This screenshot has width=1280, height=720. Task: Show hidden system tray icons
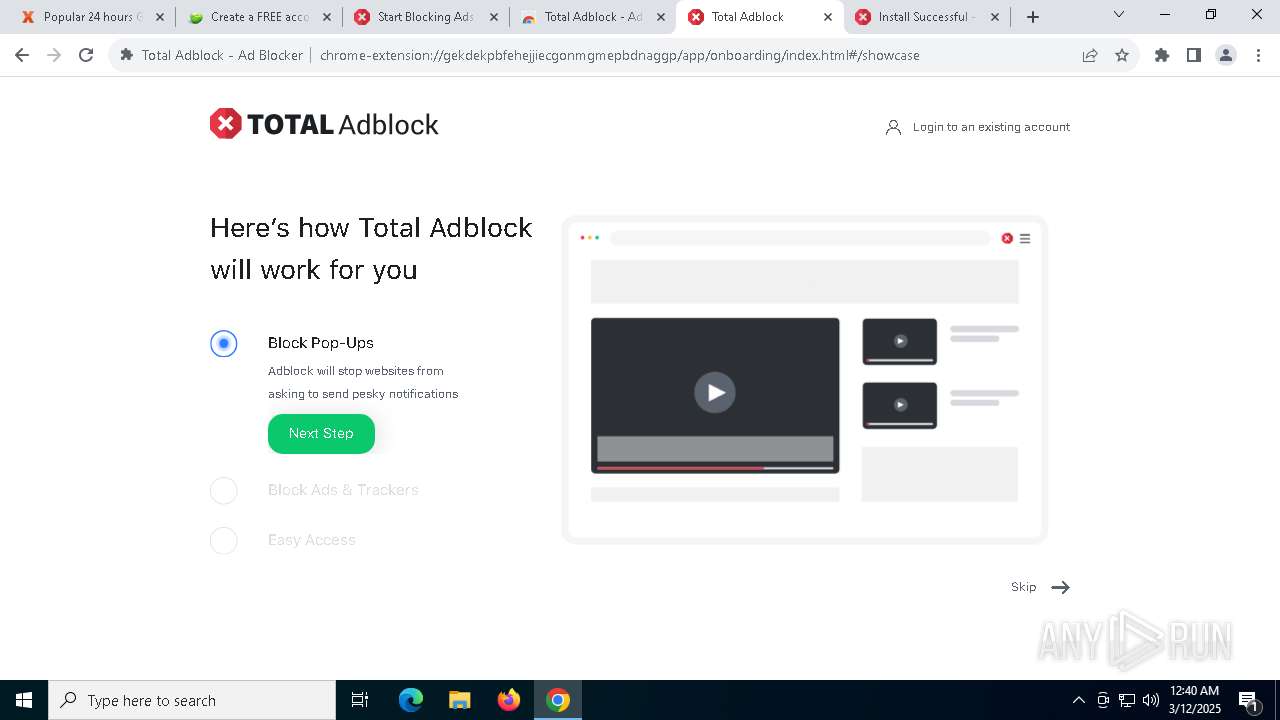(x=1078, y=700)
